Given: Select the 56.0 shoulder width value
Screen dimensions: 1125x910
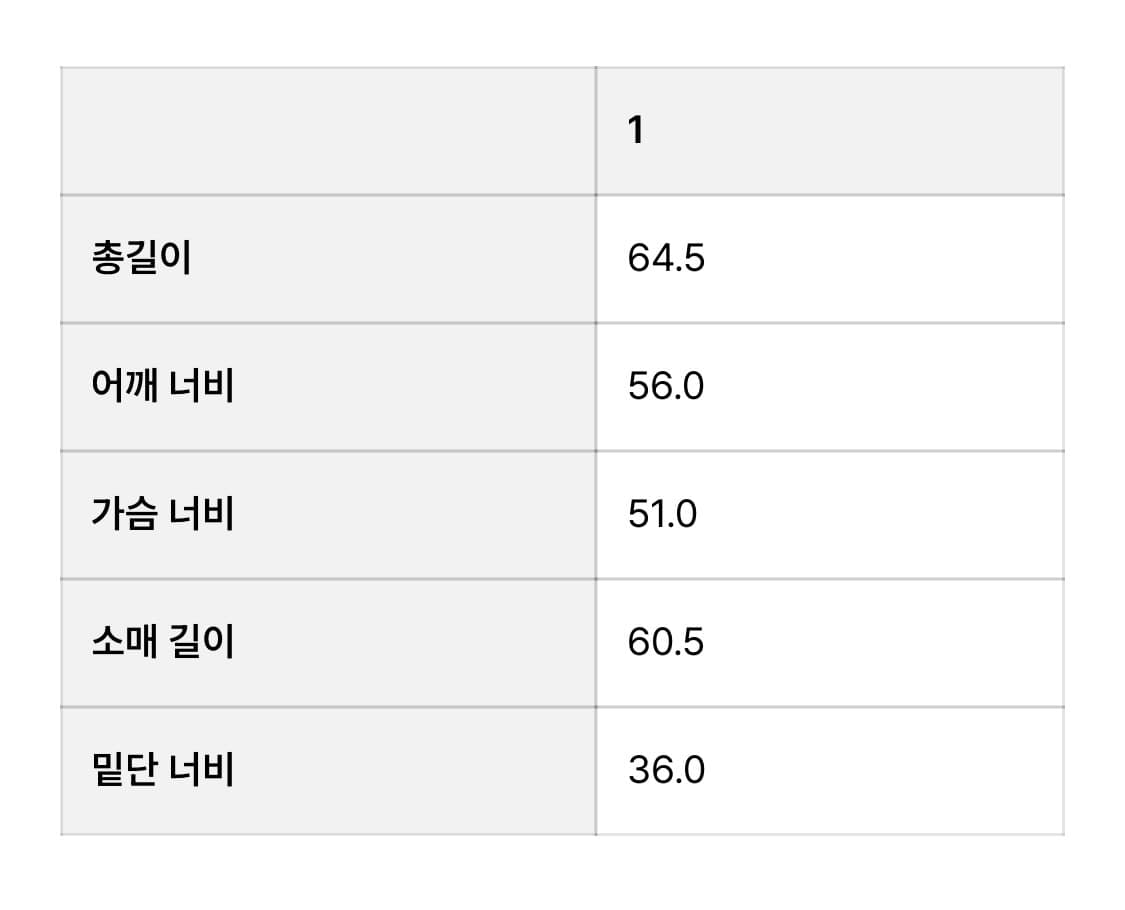Looking at the screenshot, I should (666, 387).
